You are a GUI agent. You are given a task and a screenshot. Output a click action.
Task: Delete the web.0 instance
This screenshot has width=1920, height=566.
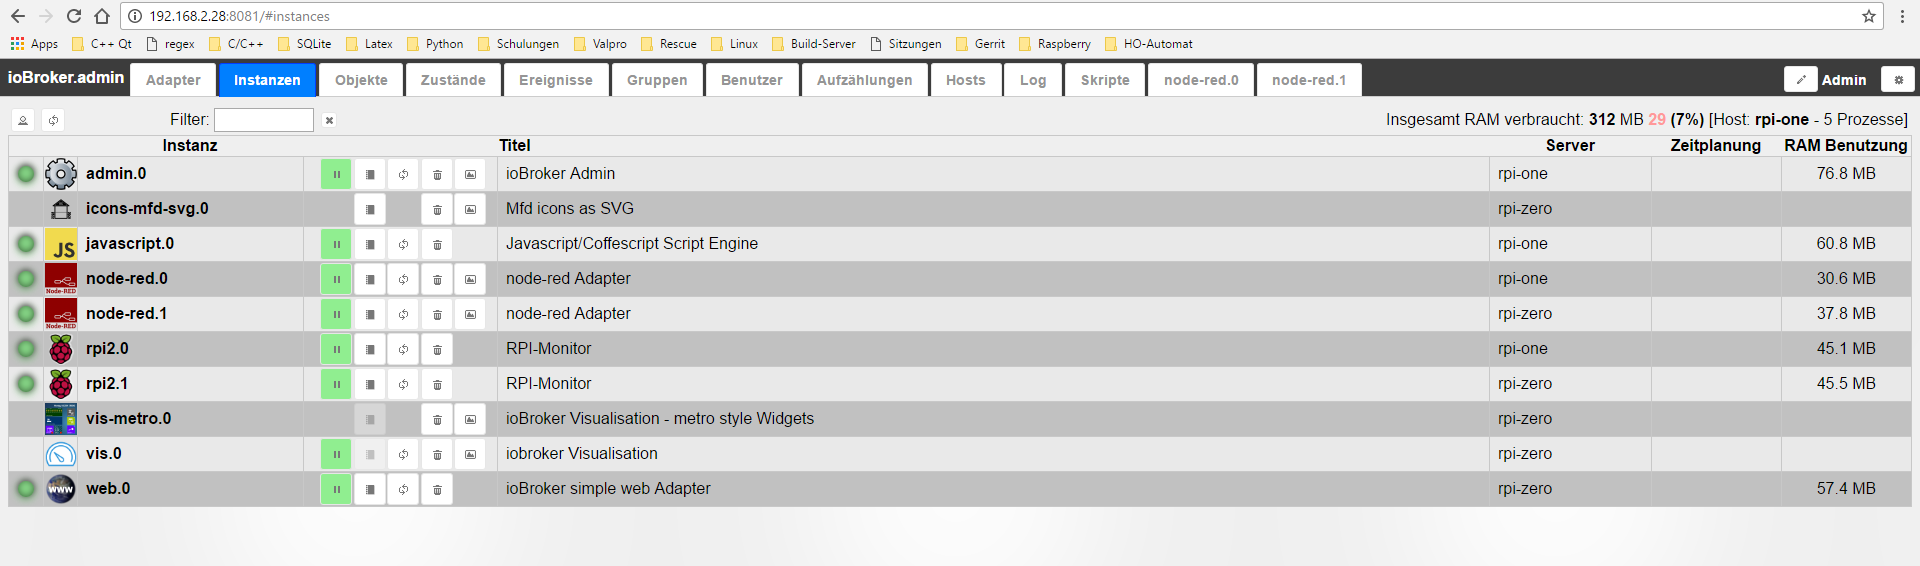(437, 489)
